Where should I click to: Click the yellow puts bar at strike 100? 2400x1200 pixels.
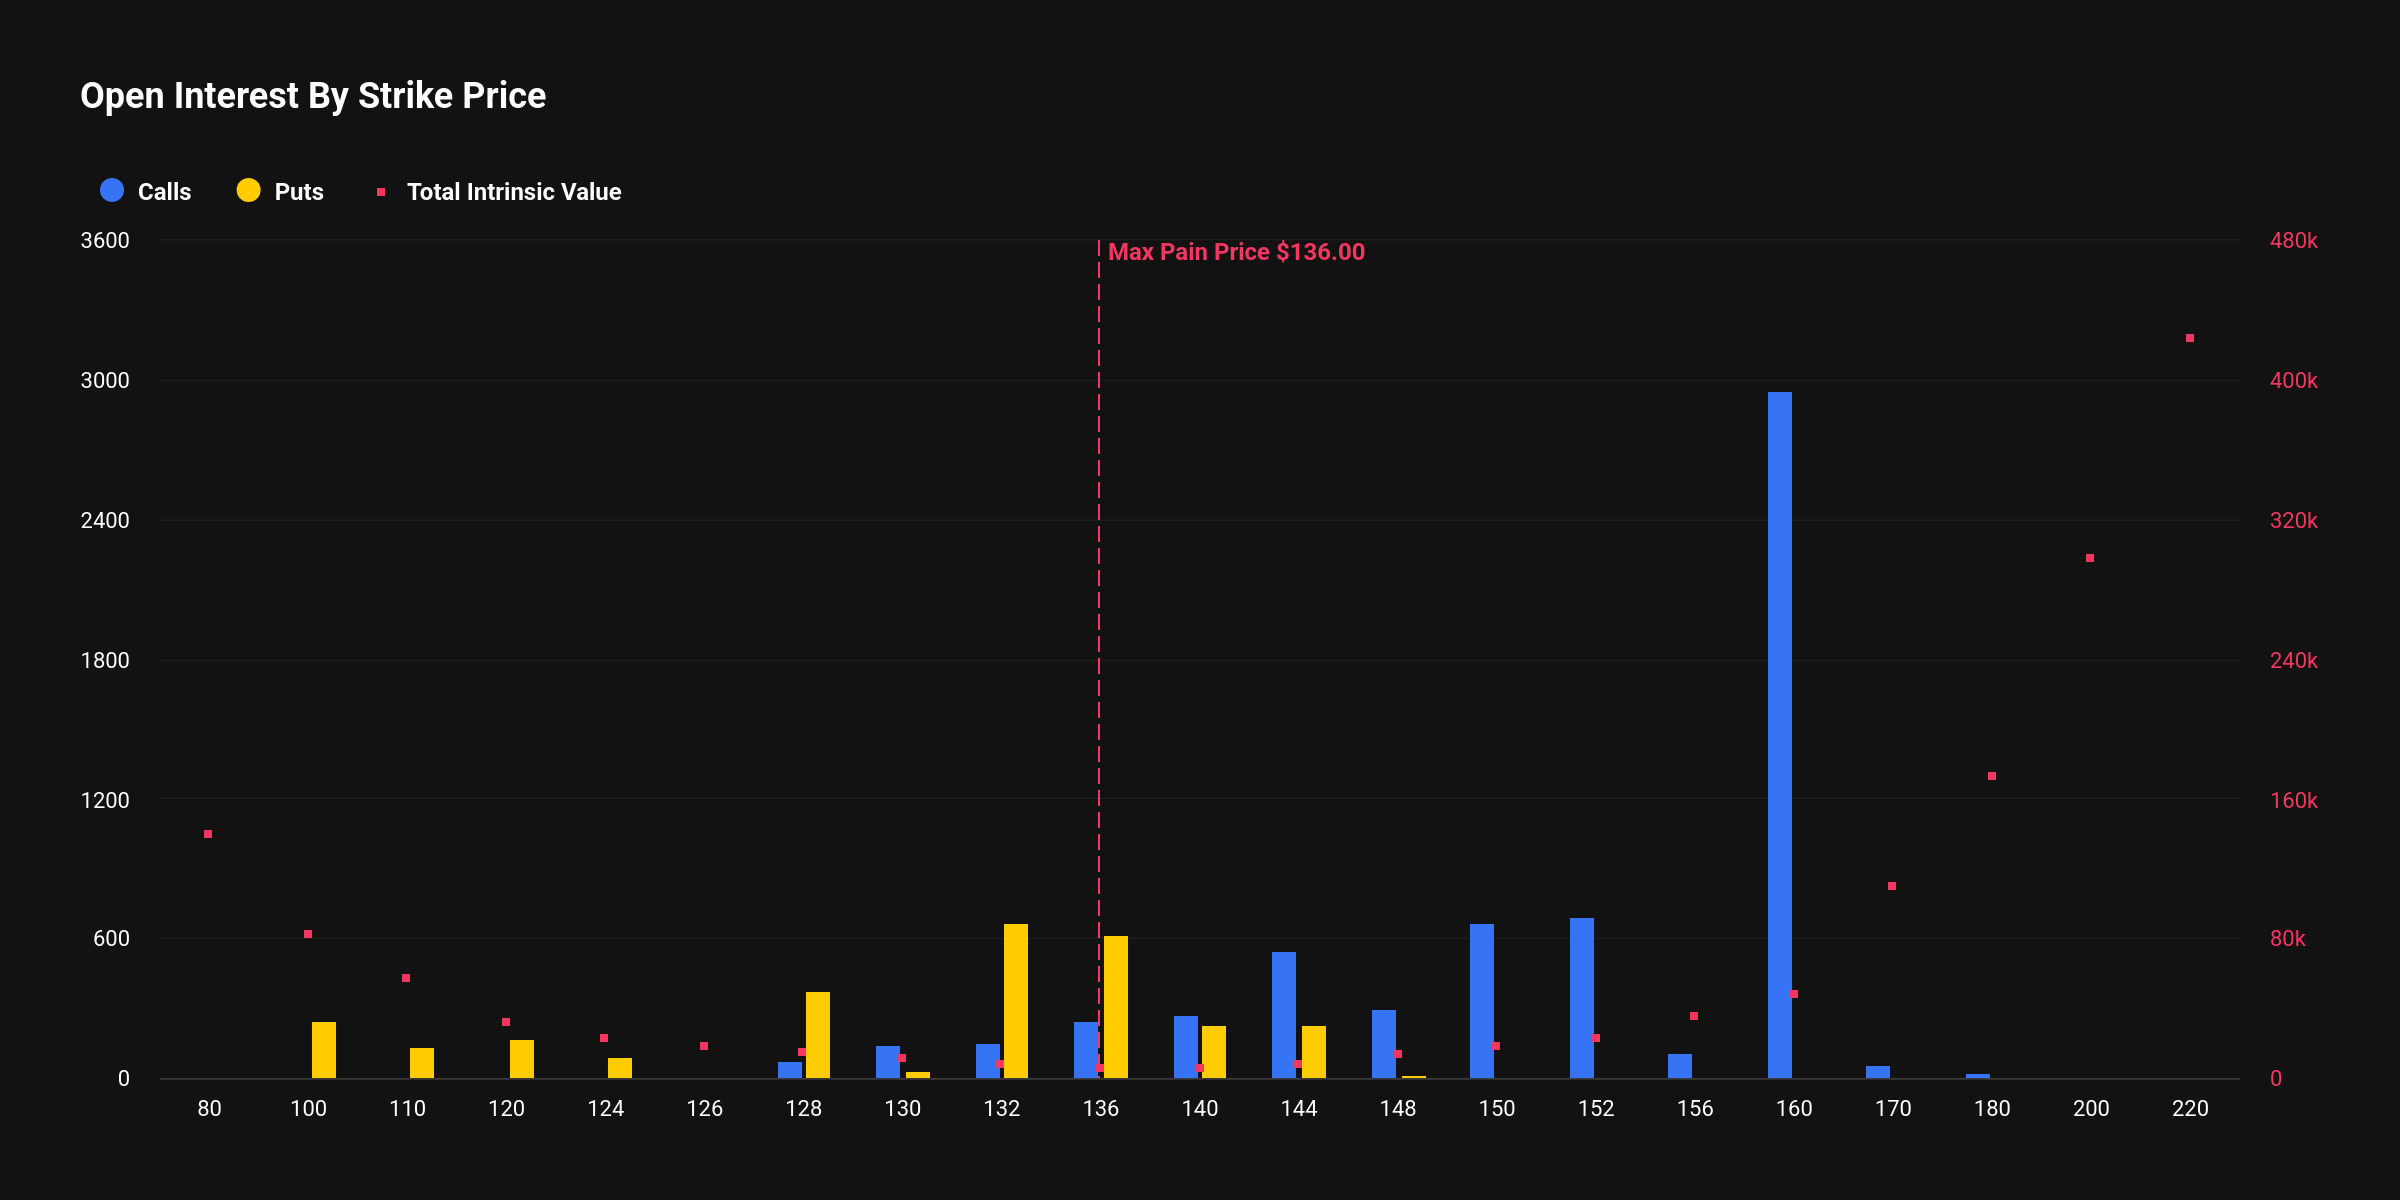point(323,1049)
